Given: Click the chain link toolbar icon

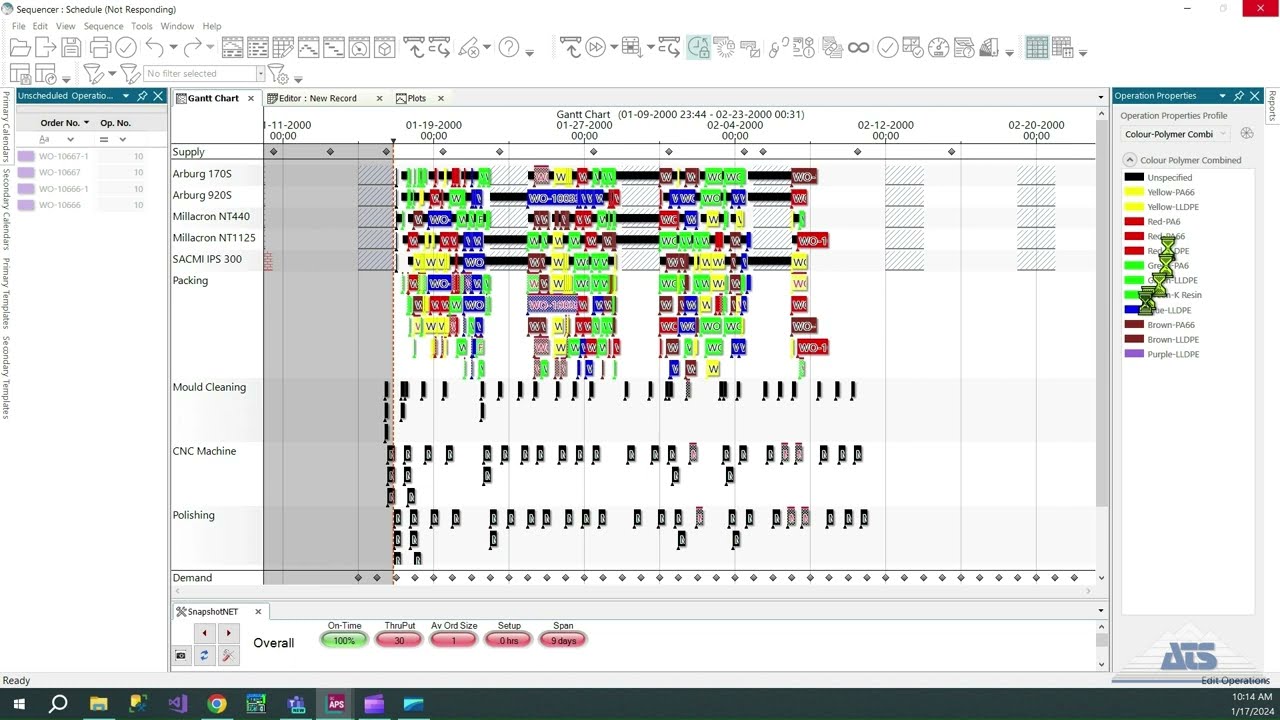Looking at the screenshot, I should (x=779, y=47).
